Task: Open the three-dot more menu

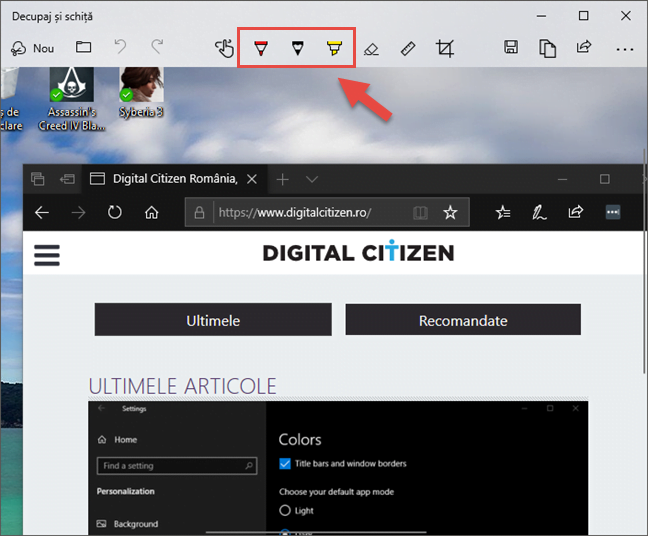Action: (x=624, y=49)
